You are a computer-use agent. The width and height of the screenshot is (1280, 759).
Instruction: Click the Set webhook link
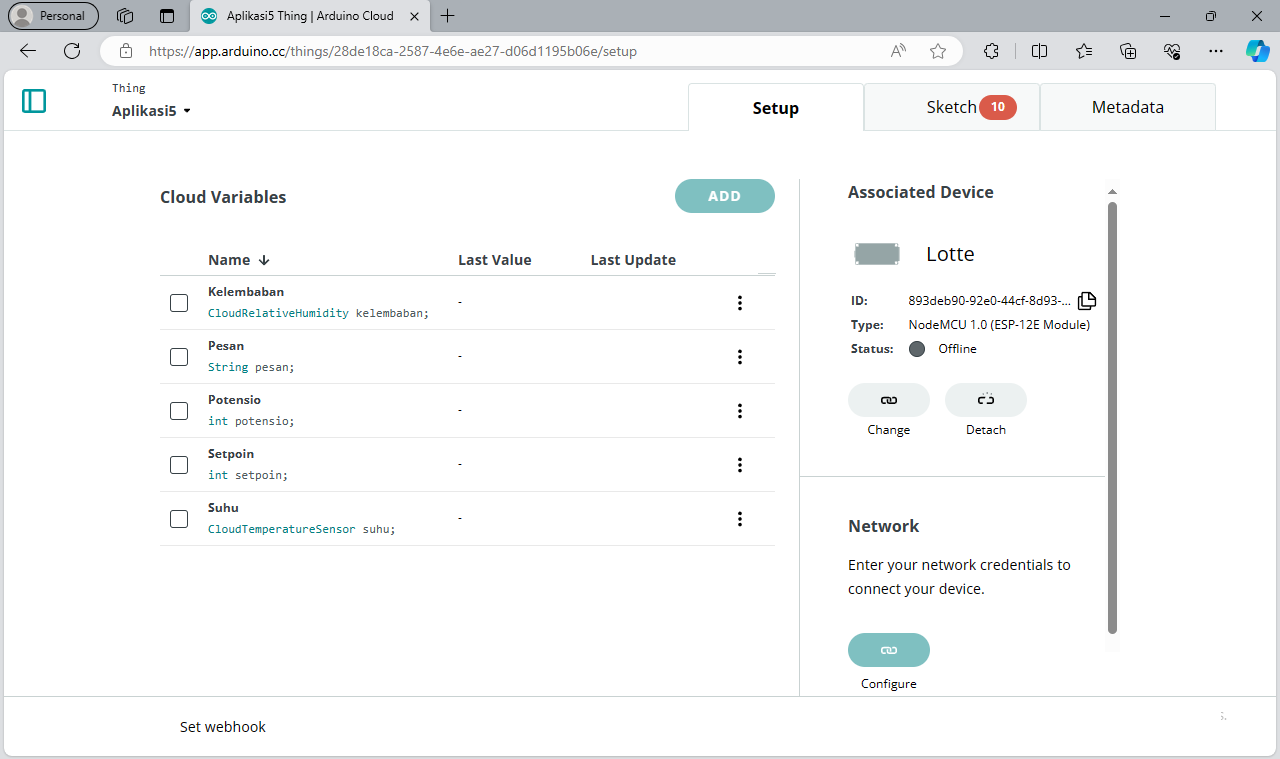tap(223, 727)
